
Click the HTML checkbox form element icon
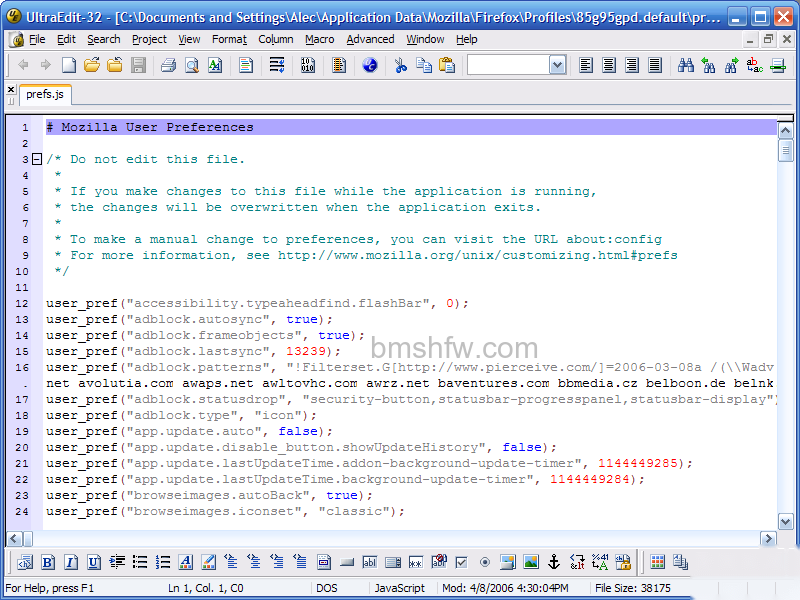pos(462,562)
